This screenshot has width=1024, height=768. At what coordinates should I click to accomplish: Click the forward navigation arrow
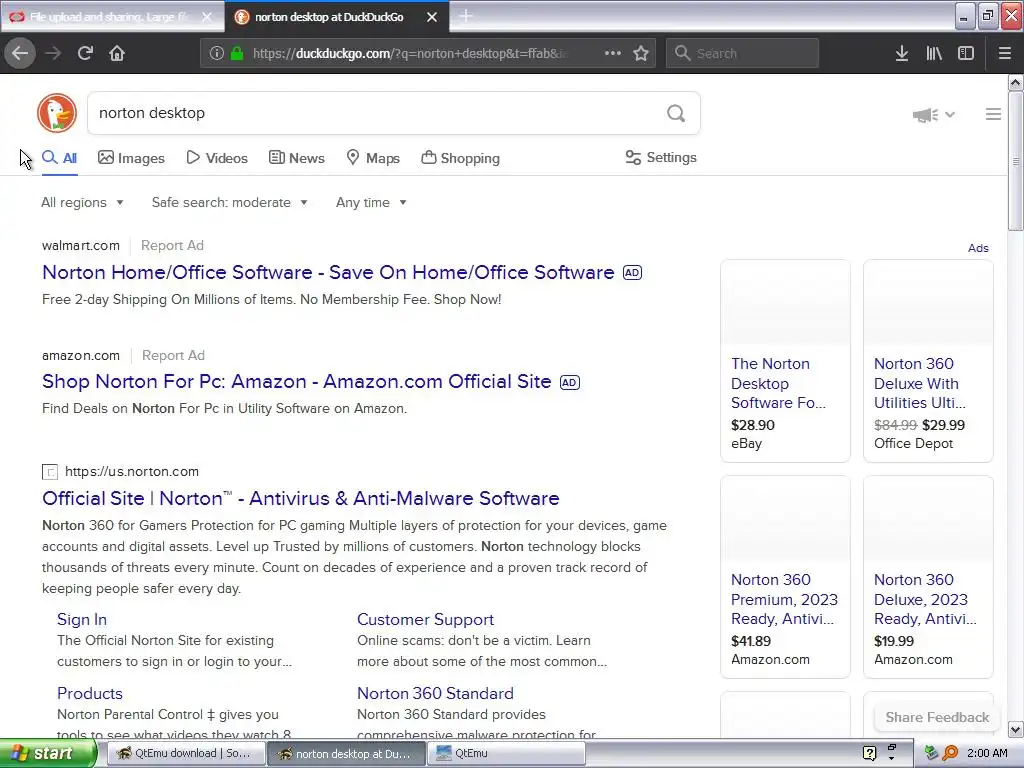(53, 53)
